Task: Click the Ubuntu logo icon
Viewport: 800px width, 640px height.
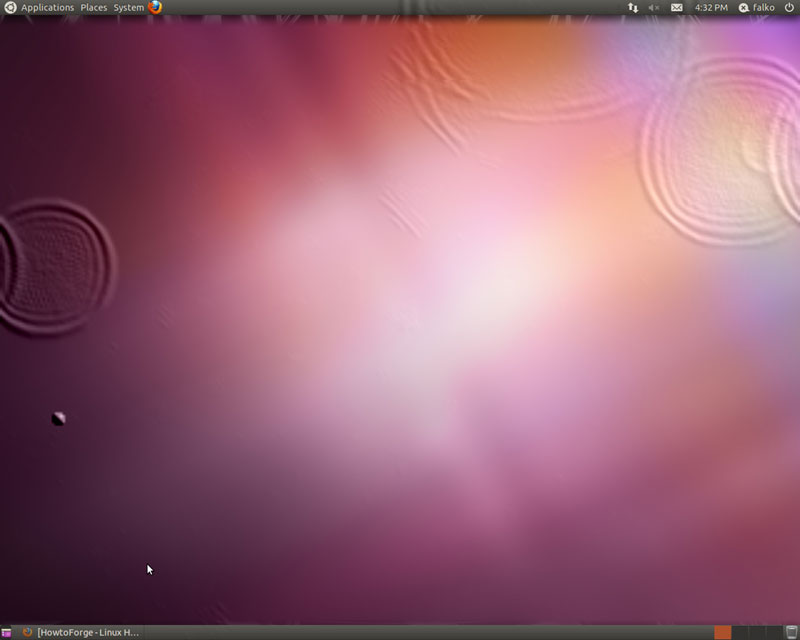Action: 10,8
